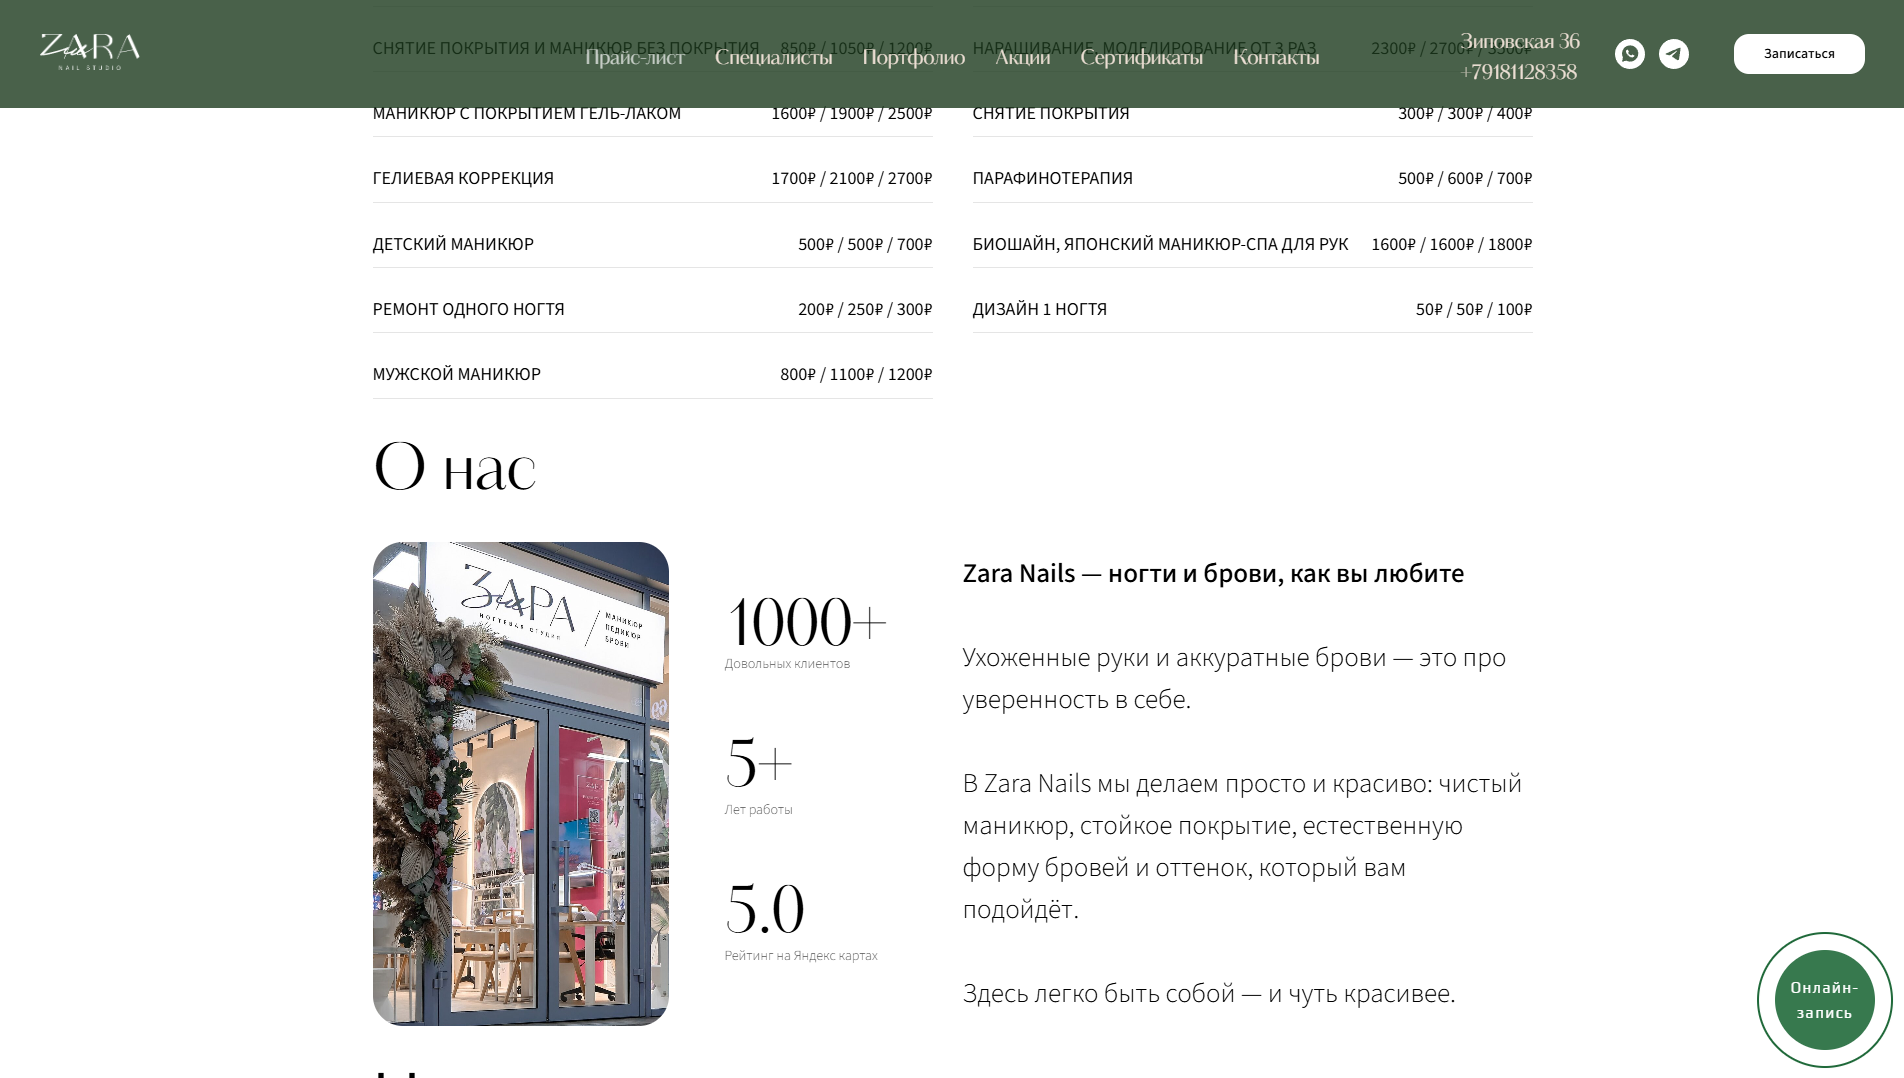Screen dimensions: 1904x1078
Task: Click Лет работы caption
Action: point(758,810)
